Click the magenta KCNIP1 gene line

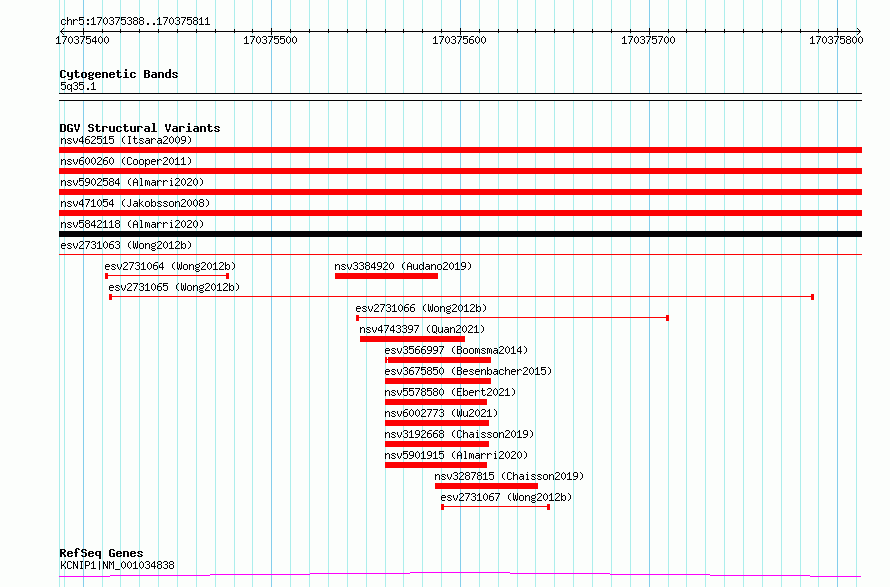460,575
